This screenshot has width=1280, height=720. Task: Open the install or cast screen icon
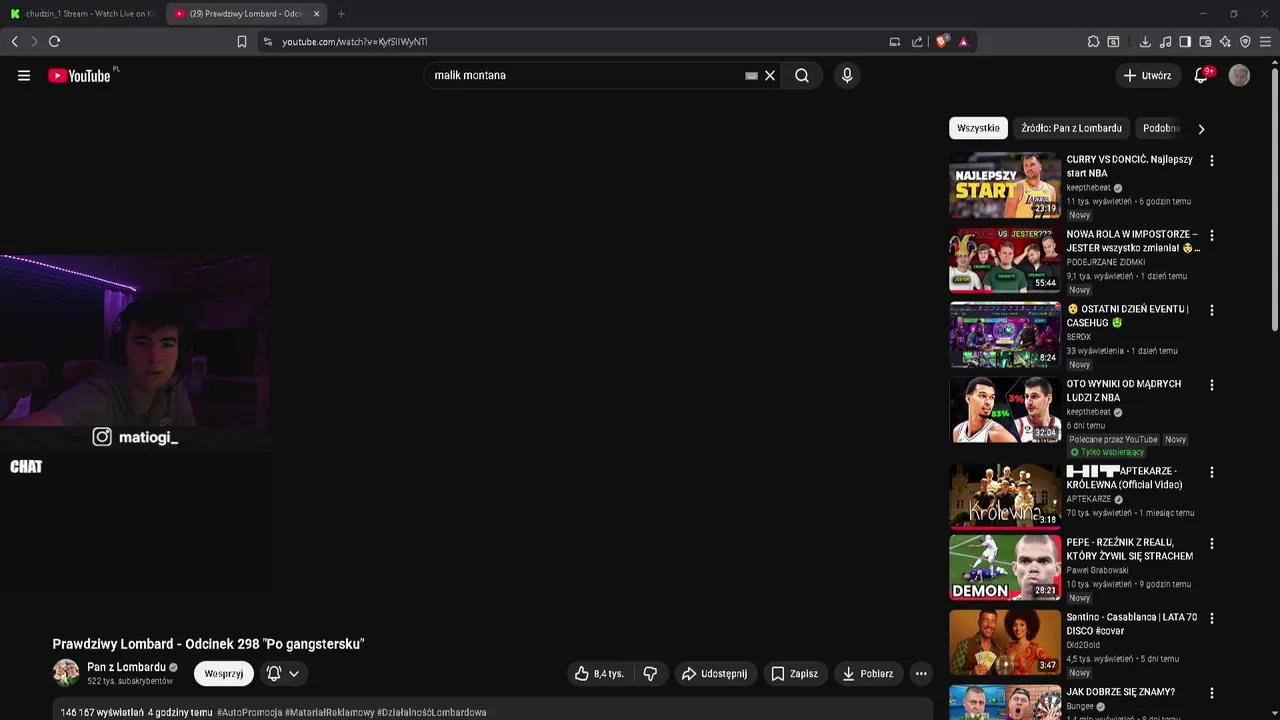coord(895,42)
